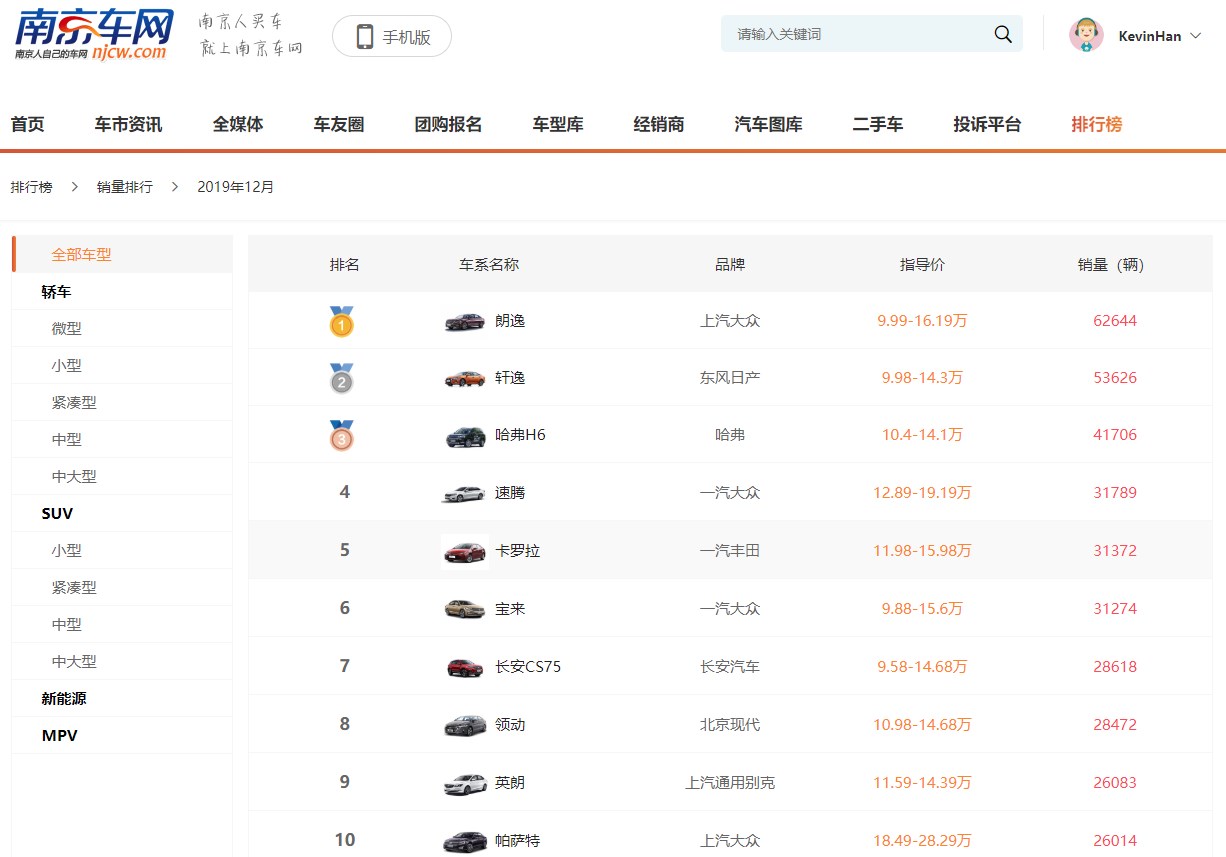
Task: Select 小型 under SUV
Action: [67, 551]
